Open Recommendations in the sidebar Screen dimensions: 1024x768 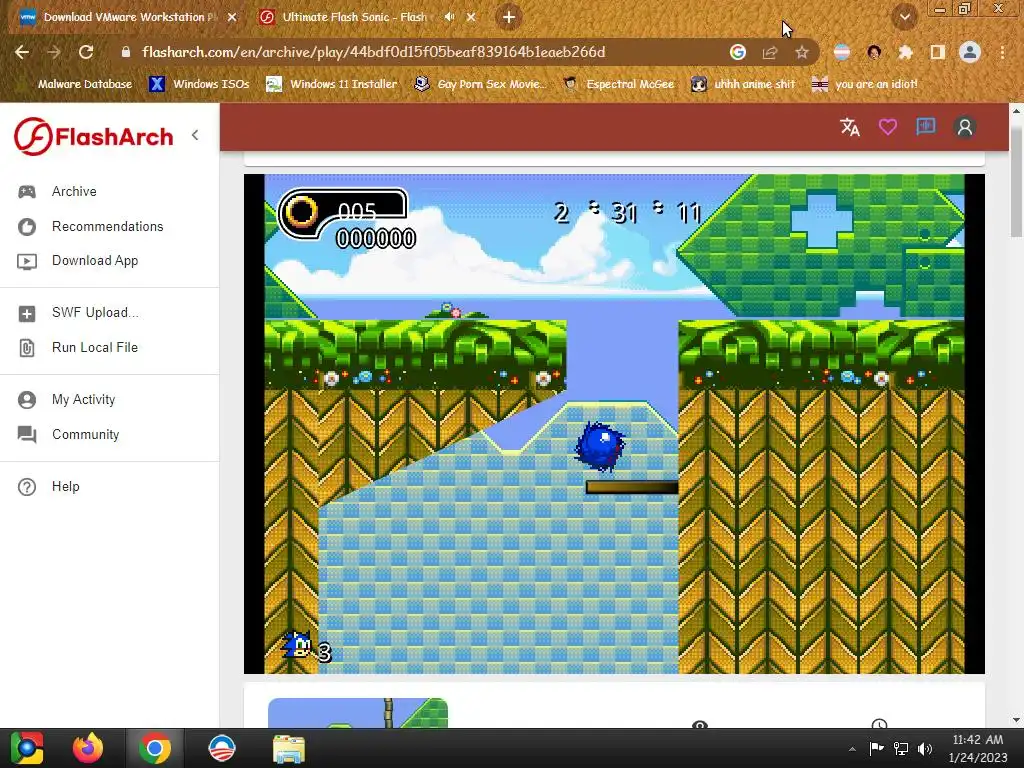tap(108, 227)
